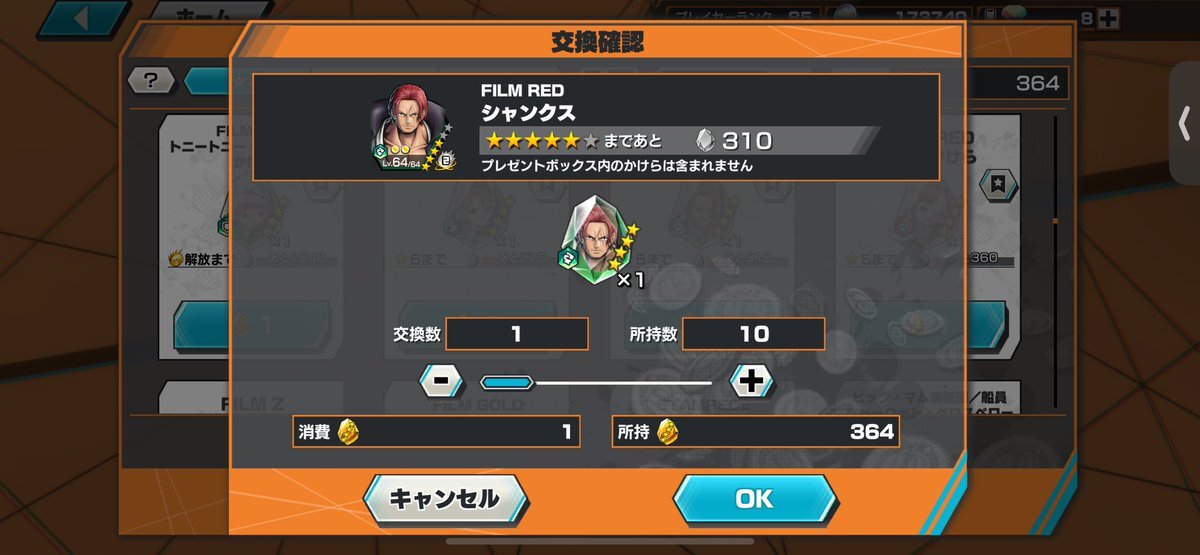Image resolution: width=1200 pixels, height=555 pixels.
Task: Tap the Shanks character portrait icon
Action: coord(413,130)
